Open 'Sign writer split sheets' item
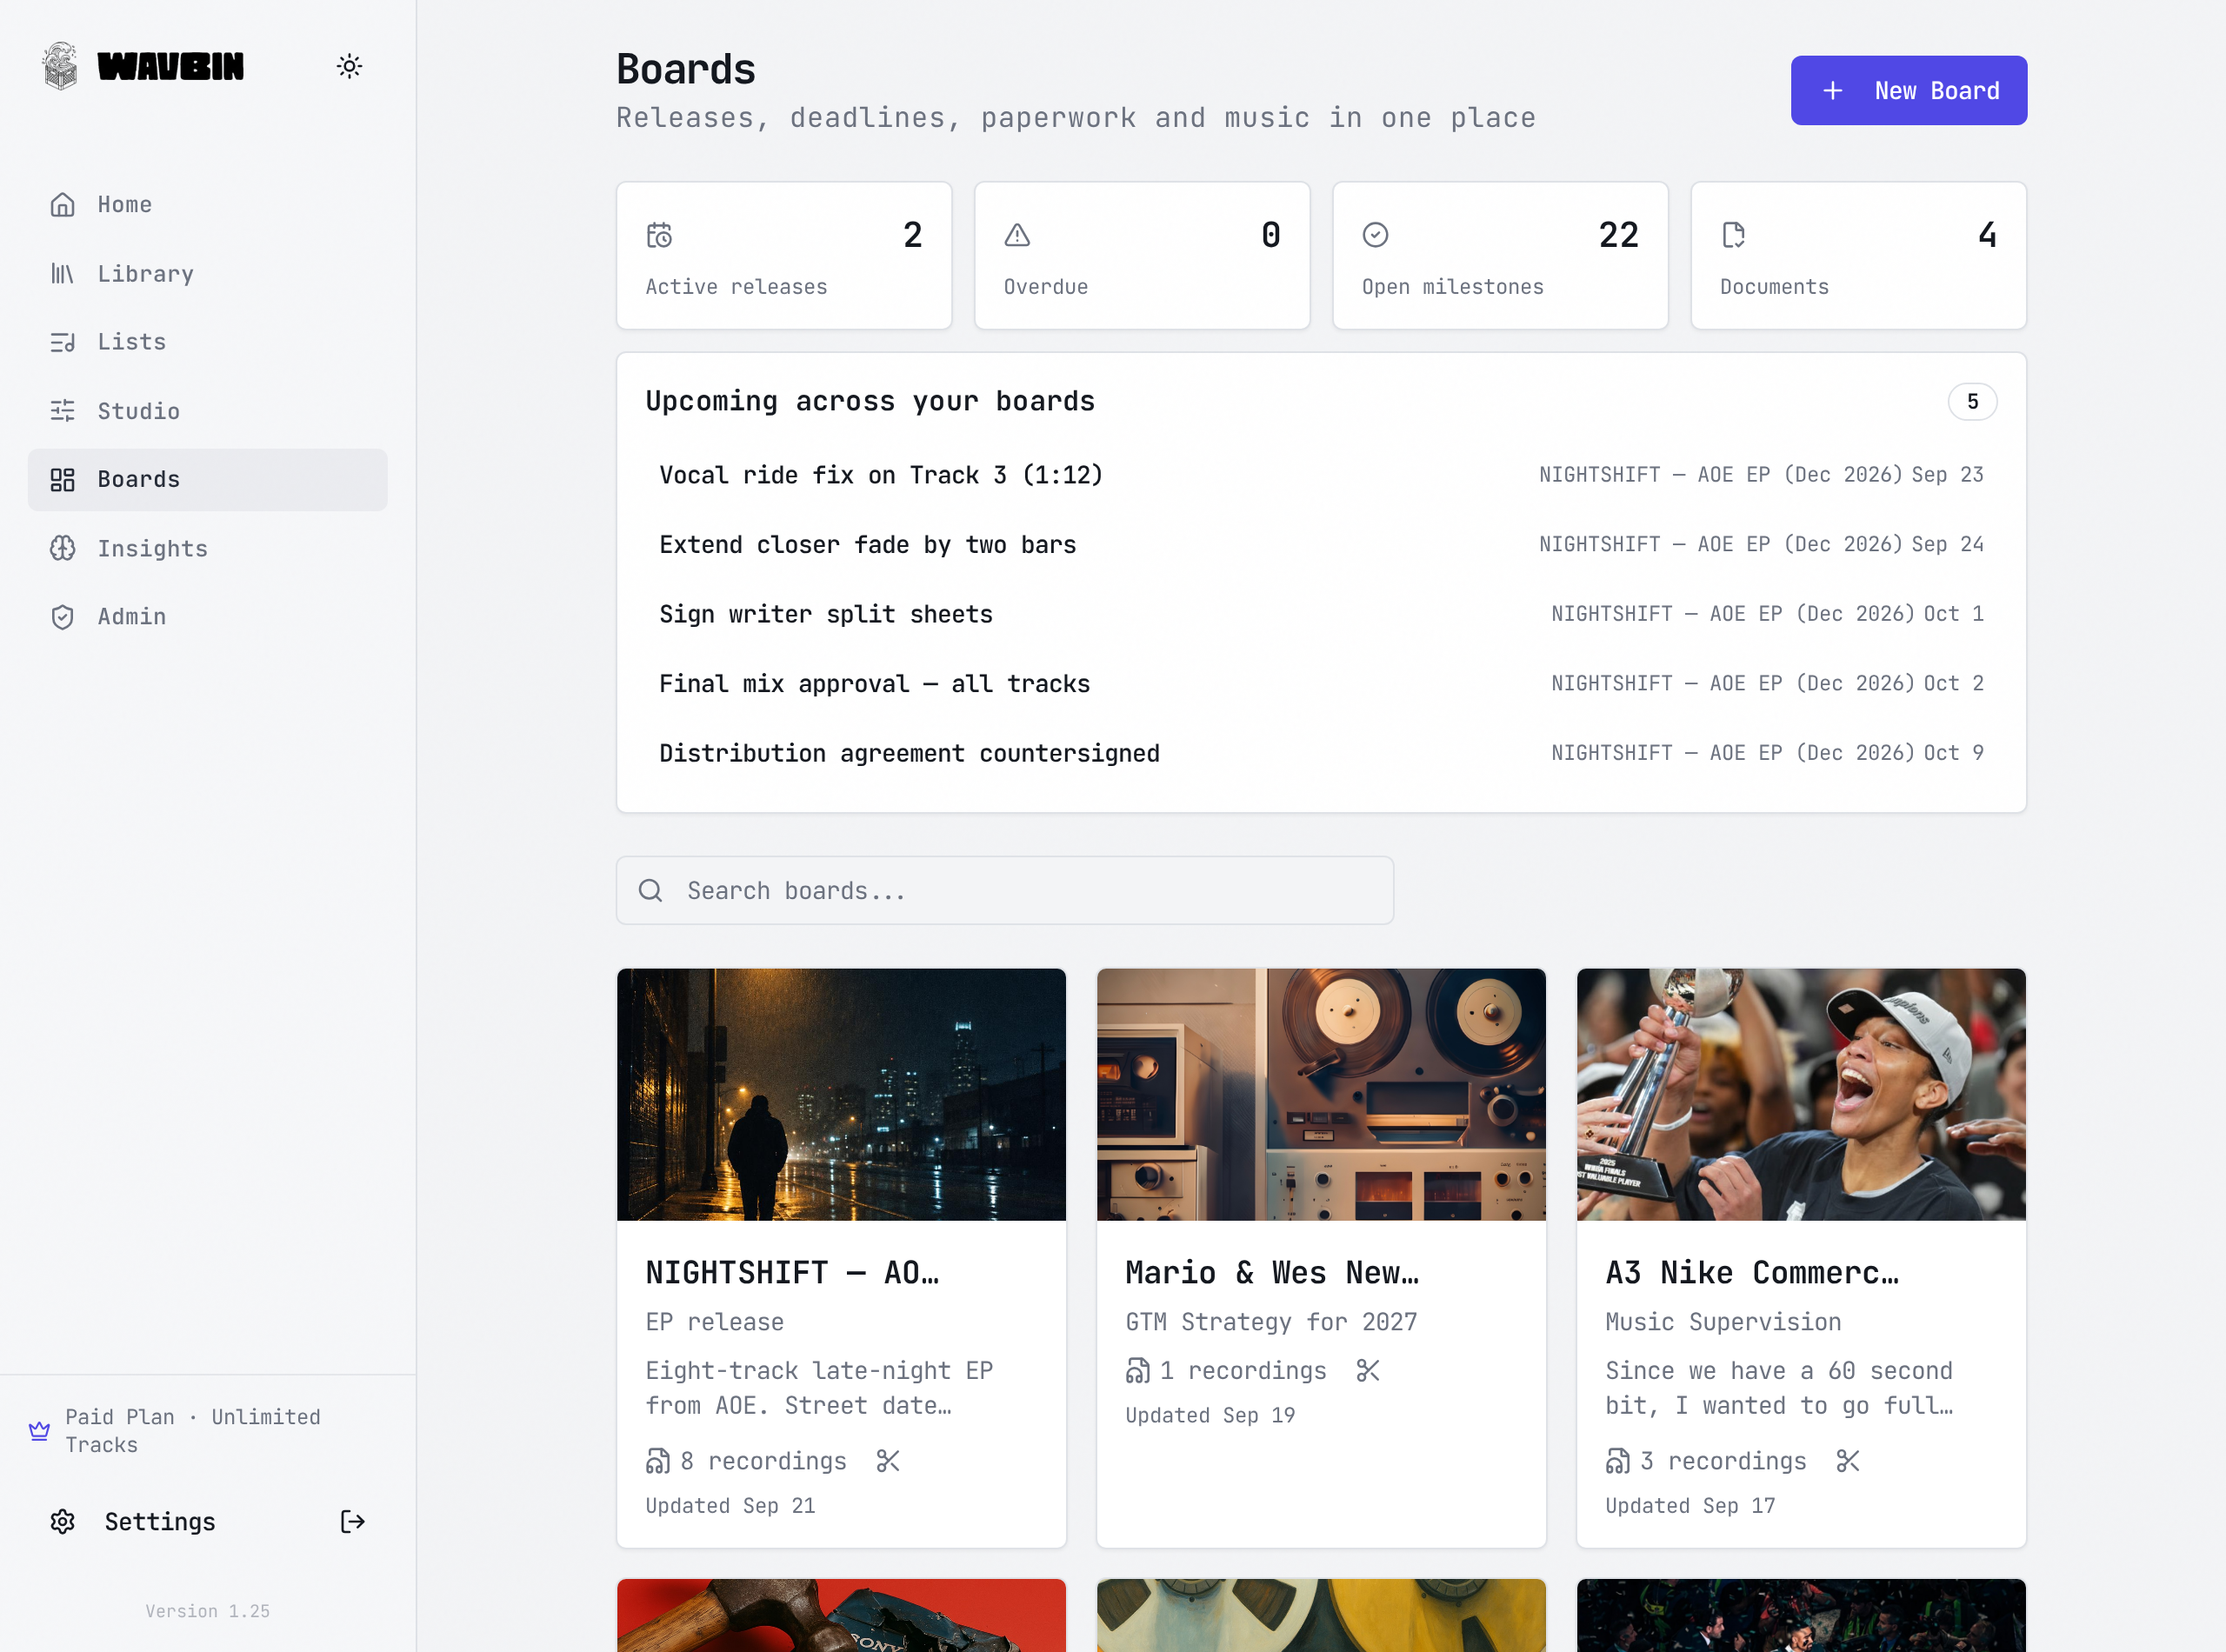 (1321, 614)
